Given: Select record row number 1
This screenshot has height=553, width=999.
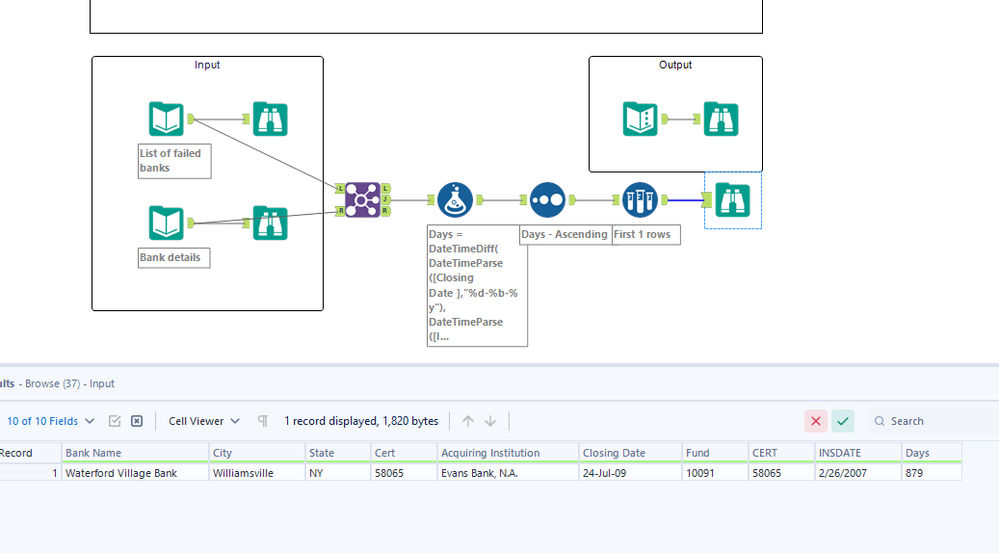Looking at the screenshot, I should click(30, 473).
